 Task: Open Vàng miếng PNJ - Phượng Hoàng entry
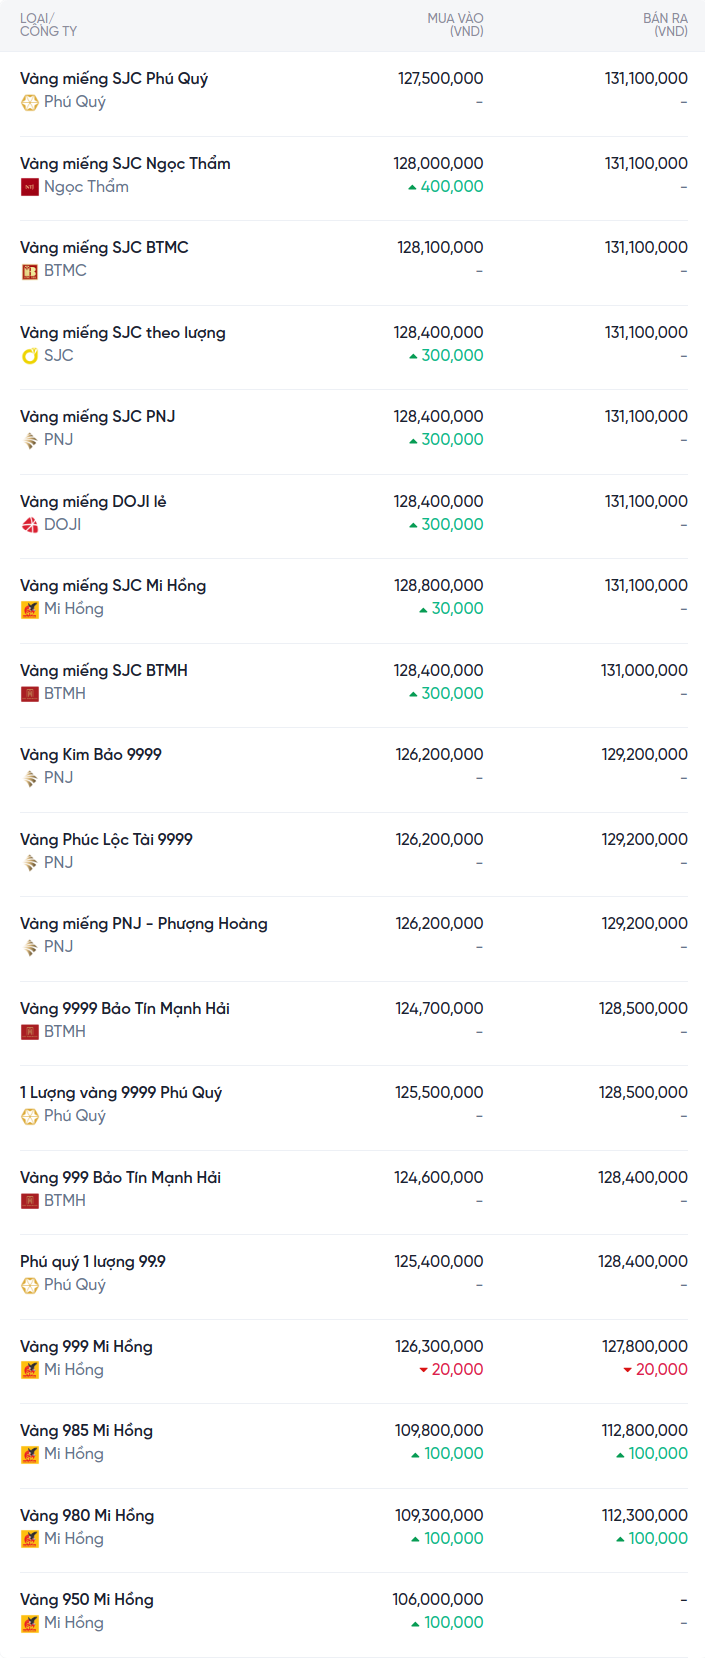144,923
